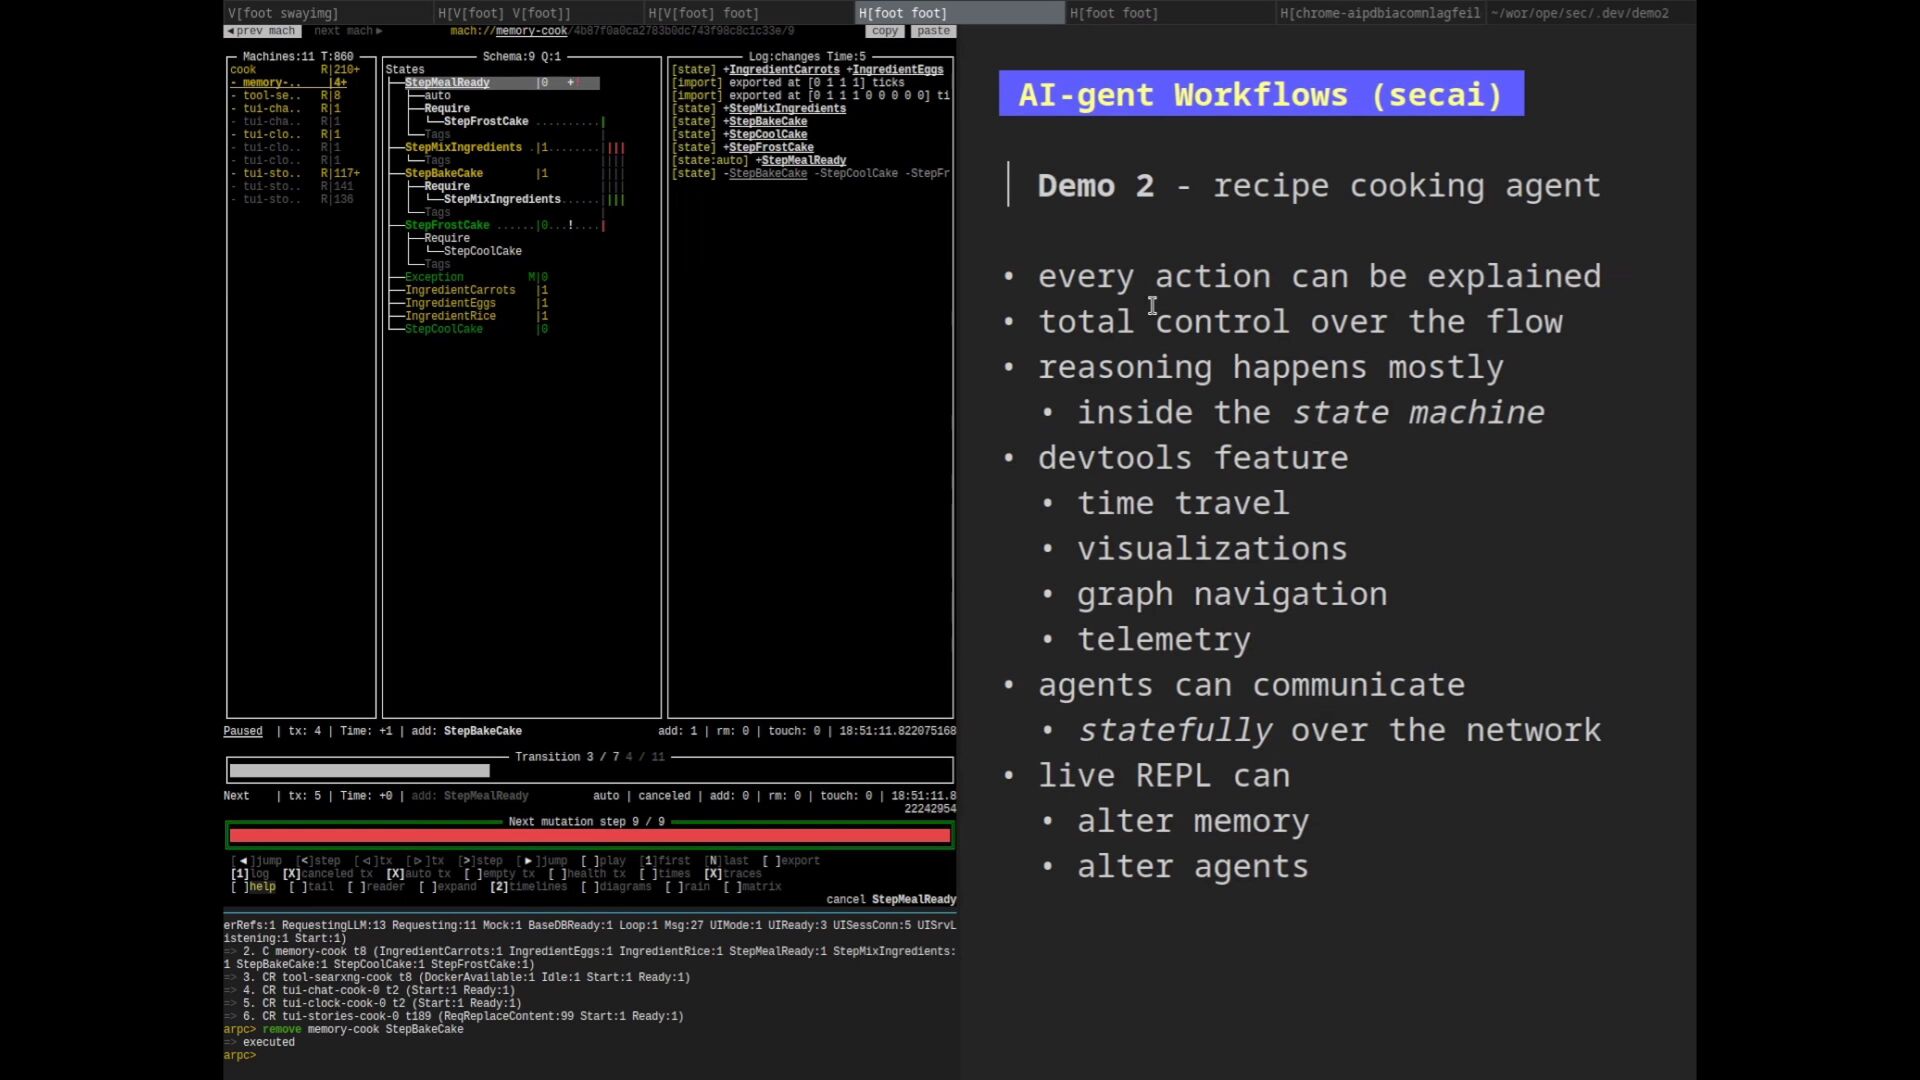Enable the diagrams option
Image resolution: width=1920 pixels, height=1080 pixels.
pos(616,887)
